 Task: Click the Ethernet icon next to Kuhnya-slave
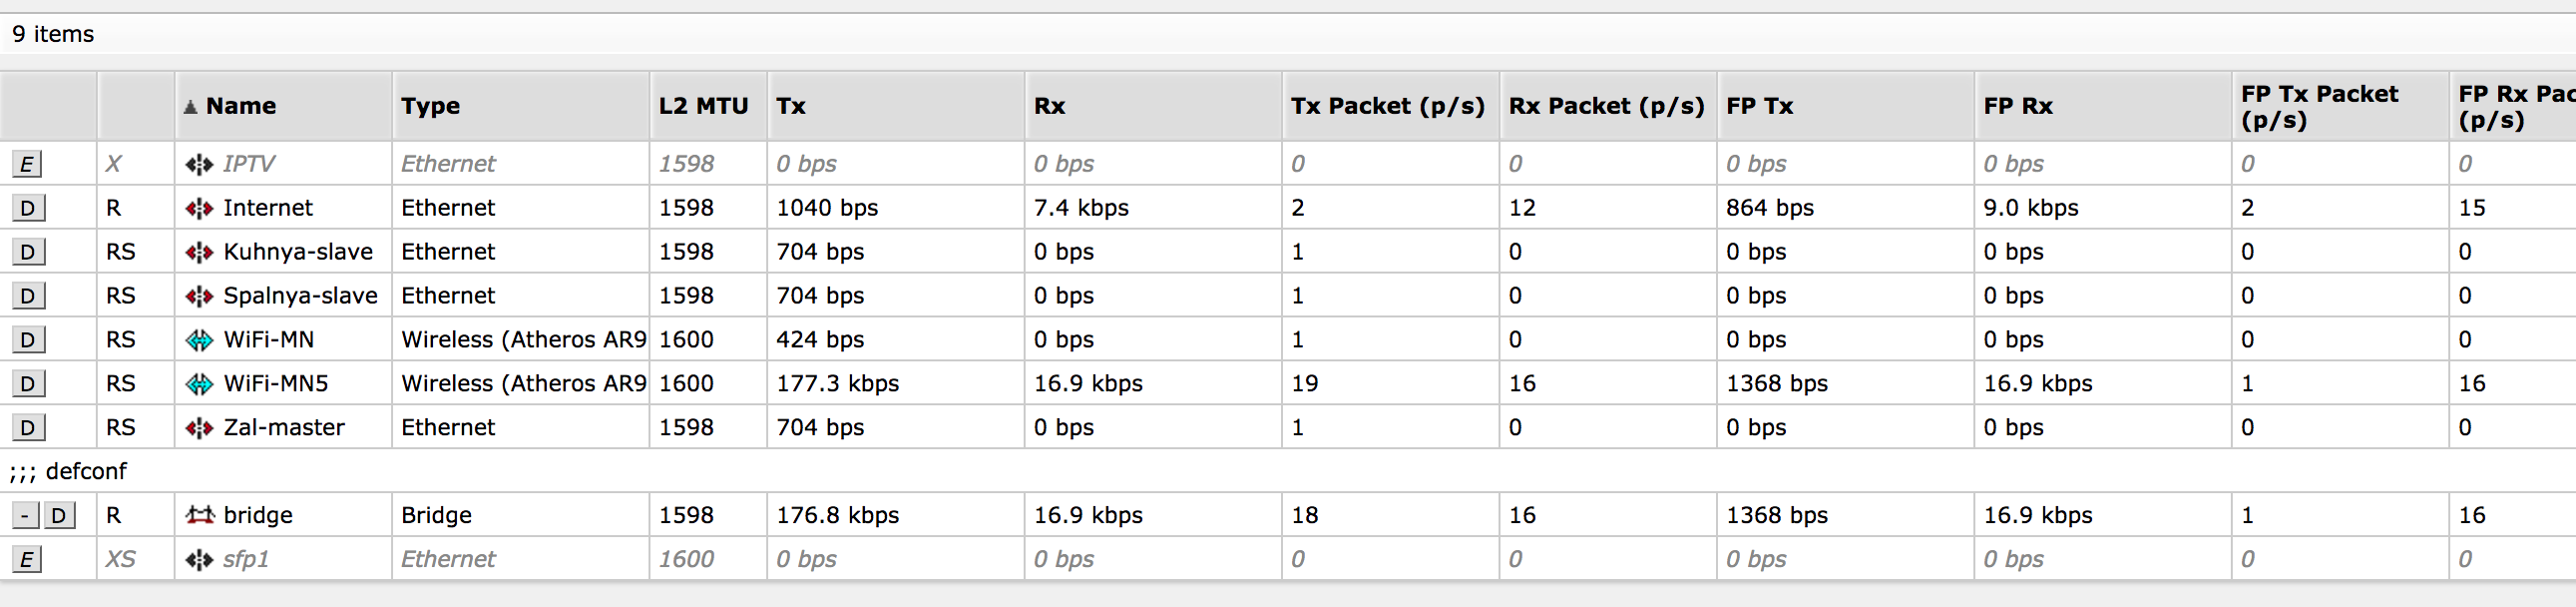pos(199,251)
